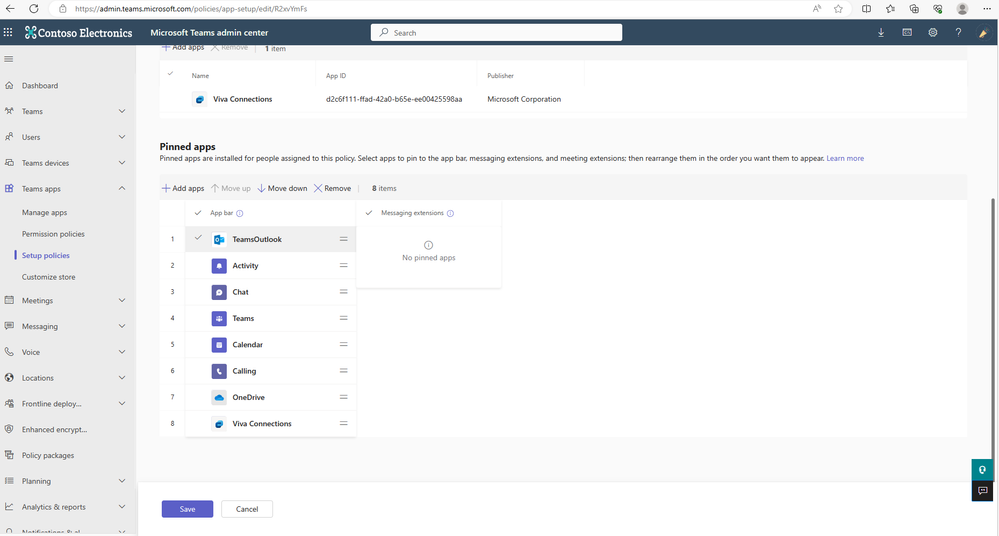The image size is (999, 536).
Task: Open Setup policies page
Action: point(46,256)
